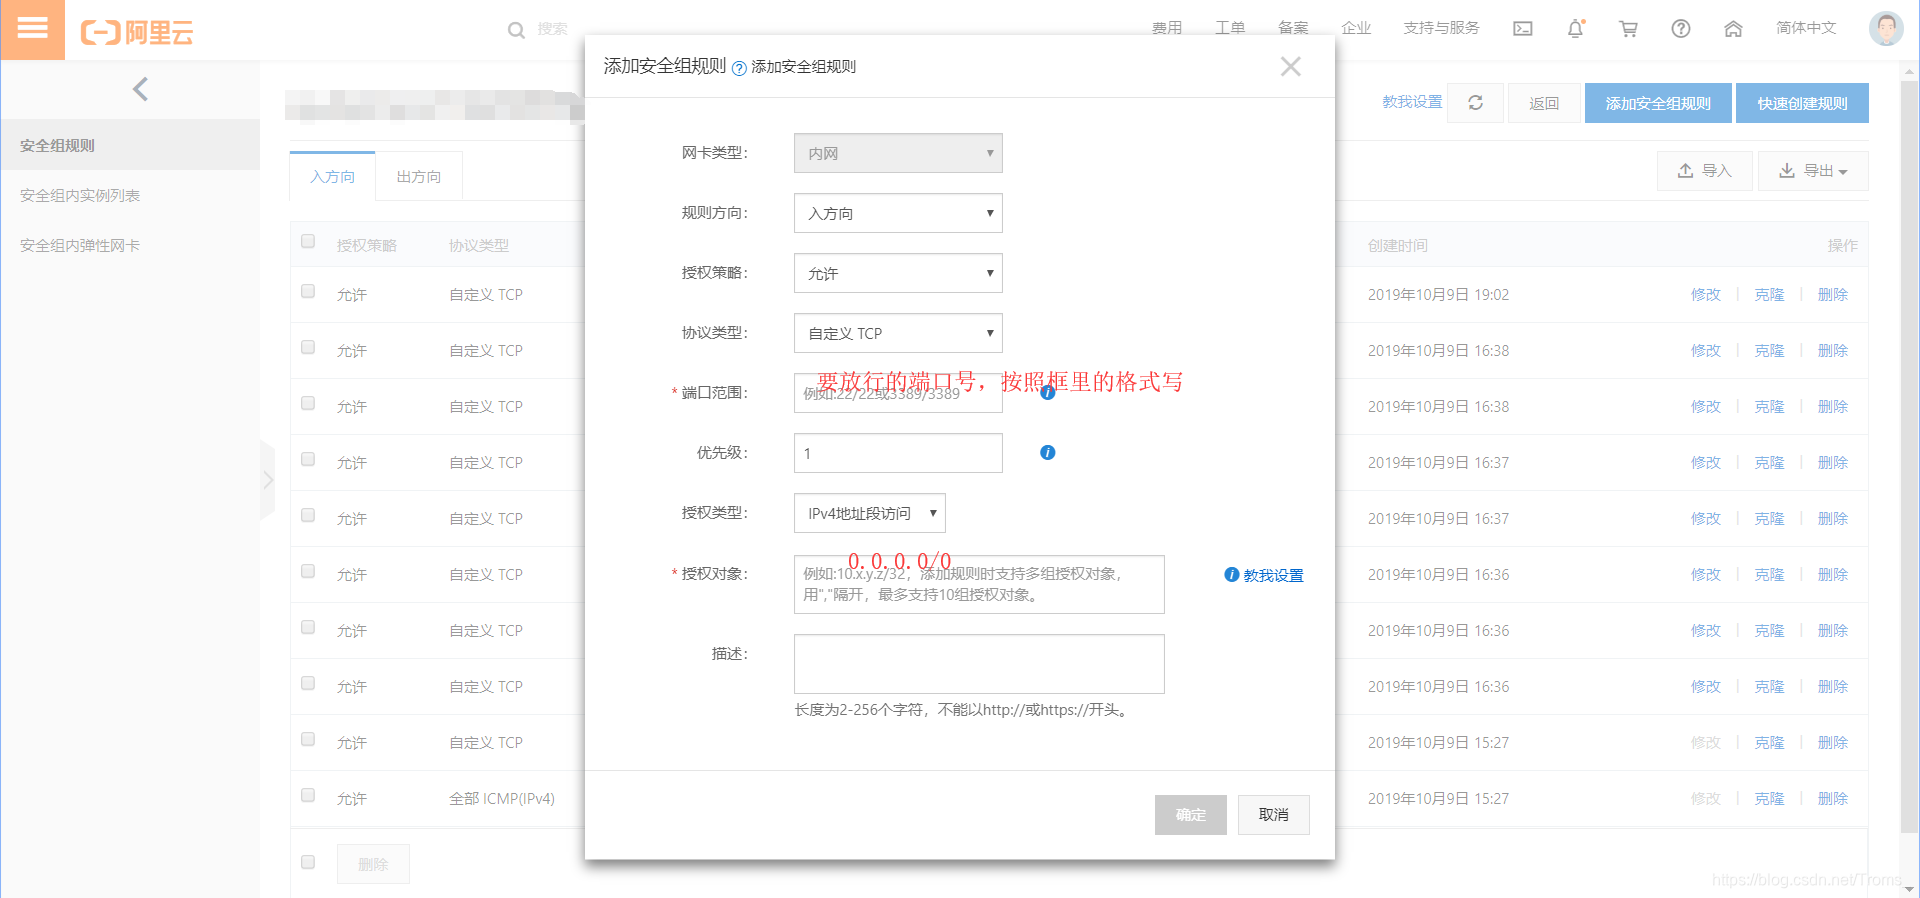Screen dimensions: 1920x898
Task: Click the 端口范围 input field
Action: tap(898, 393)
